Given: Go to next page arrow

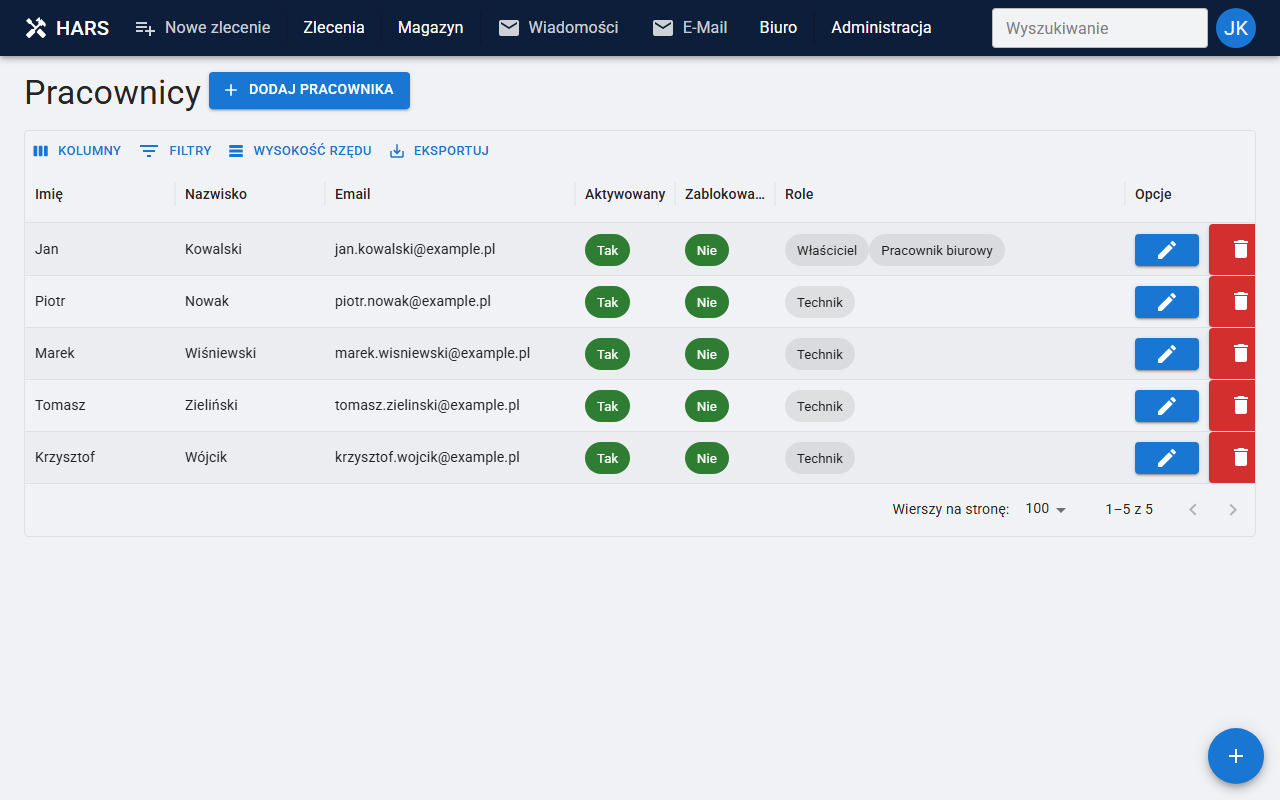Looking at the screenshot, I should pos(1233,510).
